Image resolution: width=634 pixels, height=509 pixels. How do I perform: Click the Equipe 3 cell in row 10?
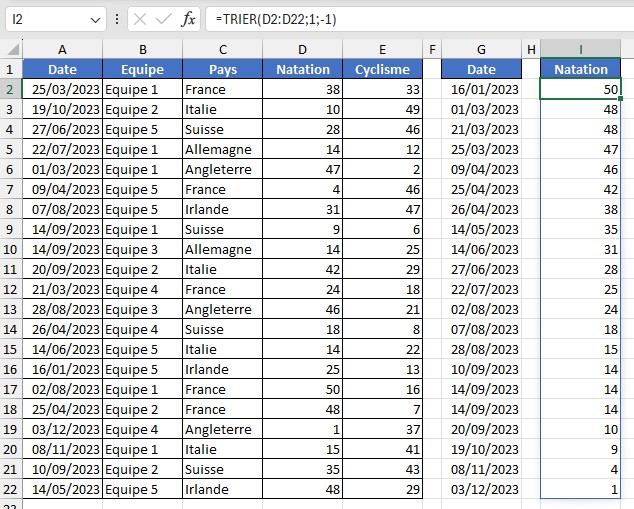pos(142,249)
